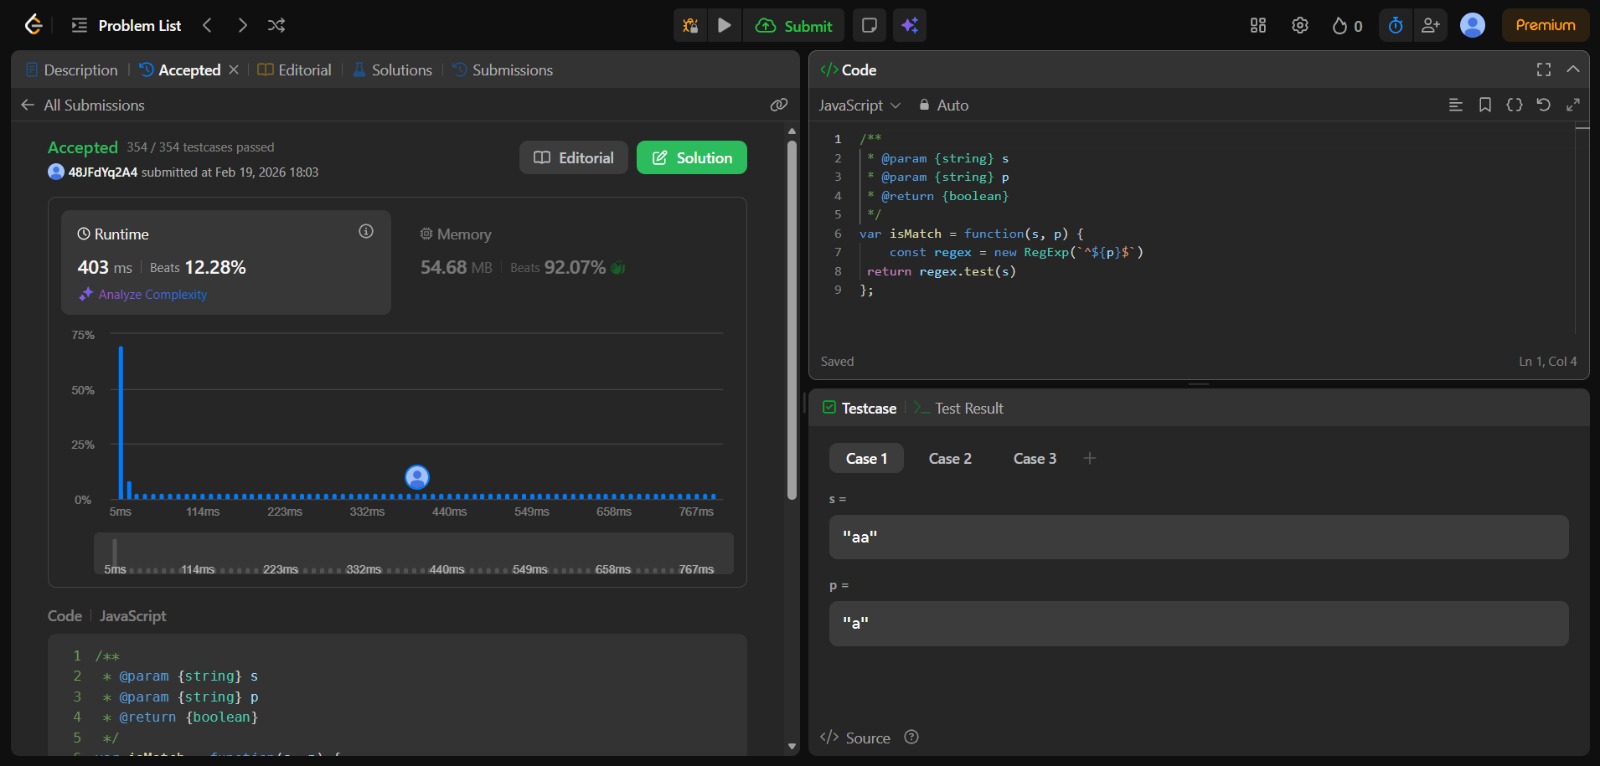The image size is (1600, 766).
Task: Click the runtime range slider handle
Action: (x=115, y=553)
